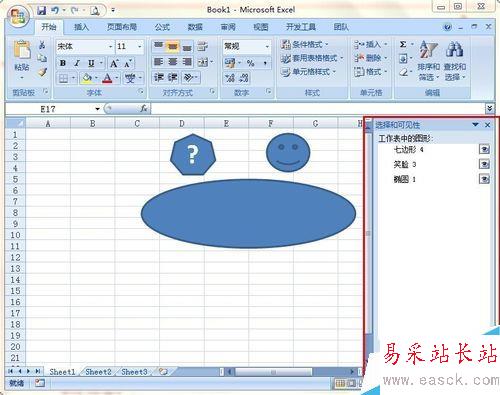Open Name Box dropdown arrow
The image size is (500, 395).
point(97,109)
